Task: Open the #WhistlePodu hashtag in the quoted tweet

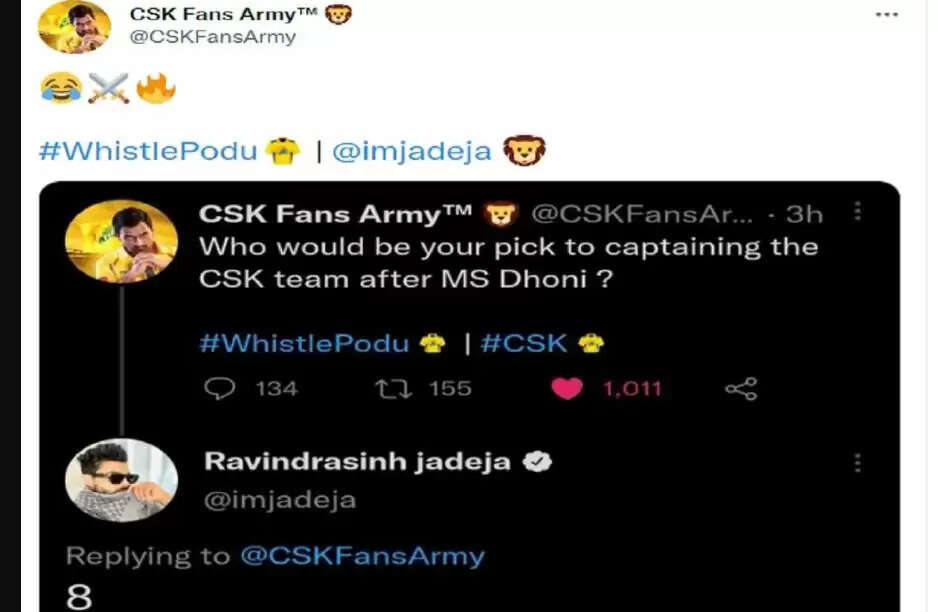Action: click(304, 343)
